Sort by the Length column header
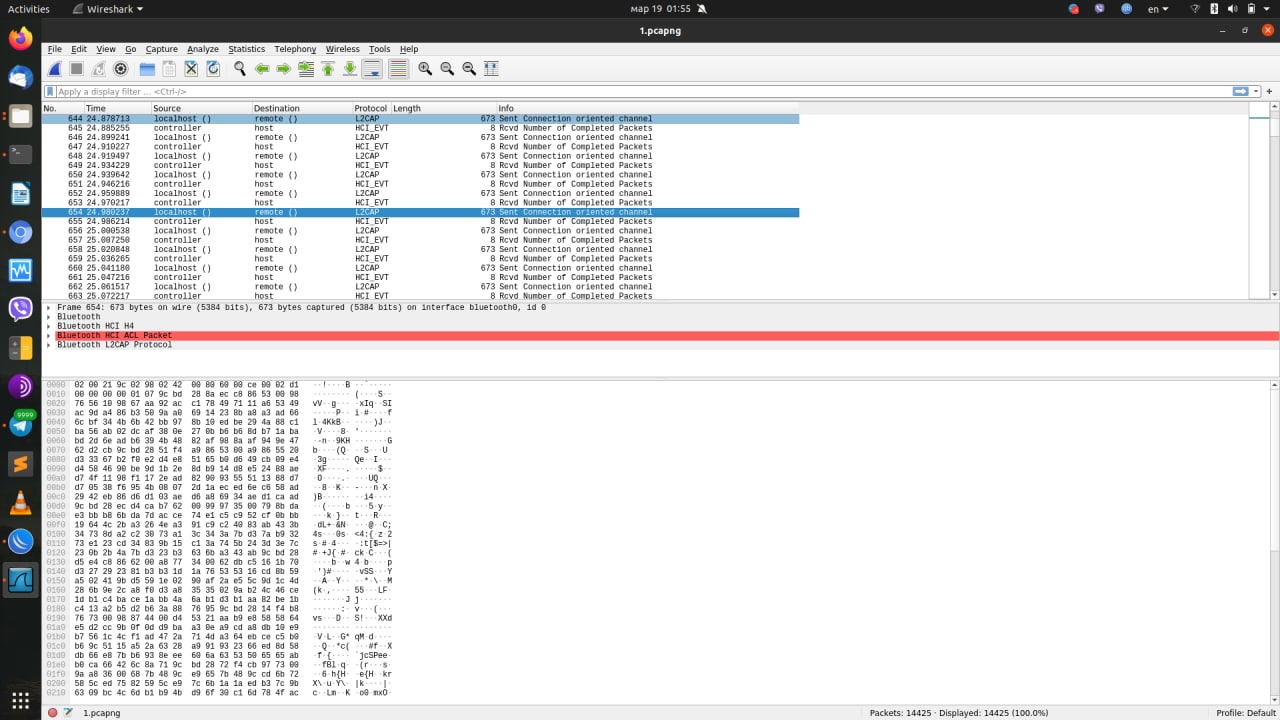This screenshot has width=1280, height=720. pos(443,108)
